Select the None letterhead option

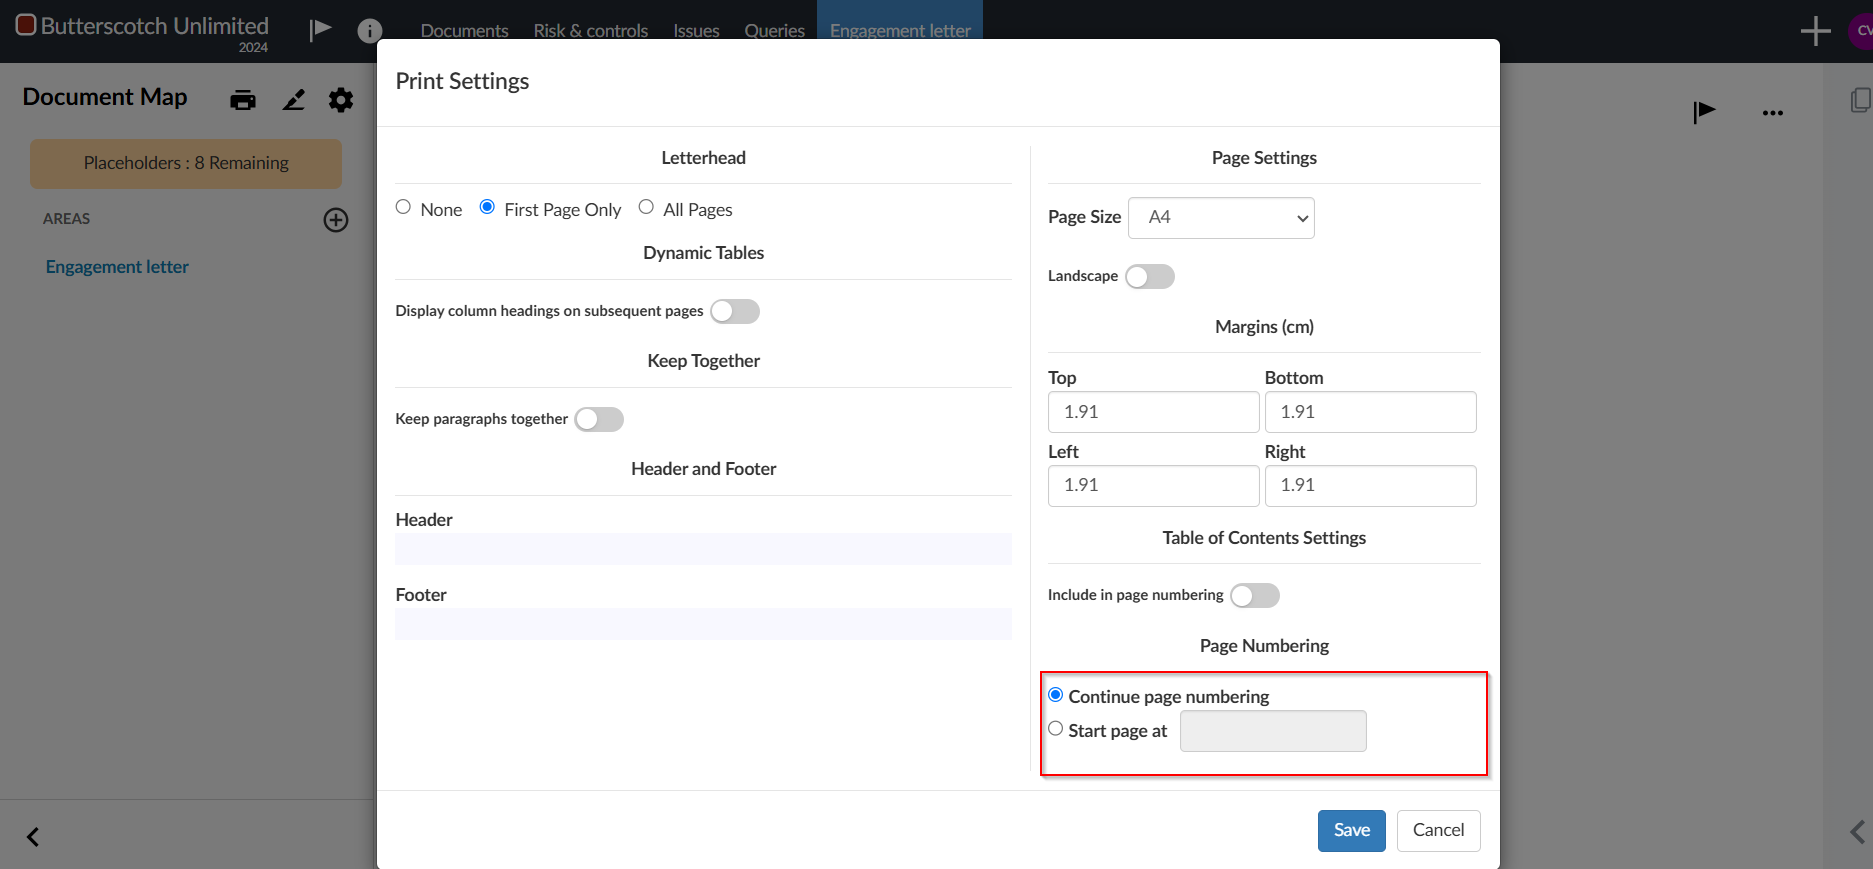[404, 207]
